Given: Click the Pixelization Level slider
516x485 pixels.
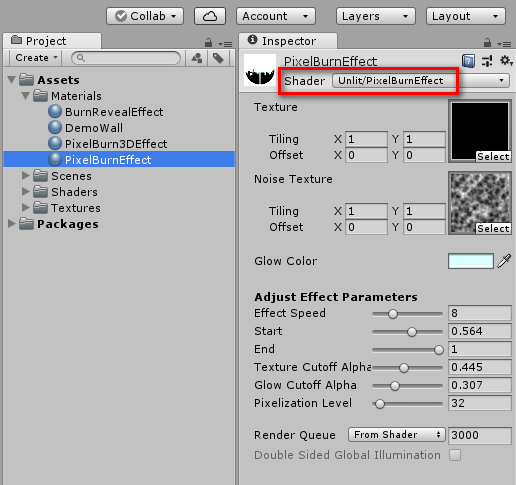Looking at the screenshot, I should click(x=407, y=404).
